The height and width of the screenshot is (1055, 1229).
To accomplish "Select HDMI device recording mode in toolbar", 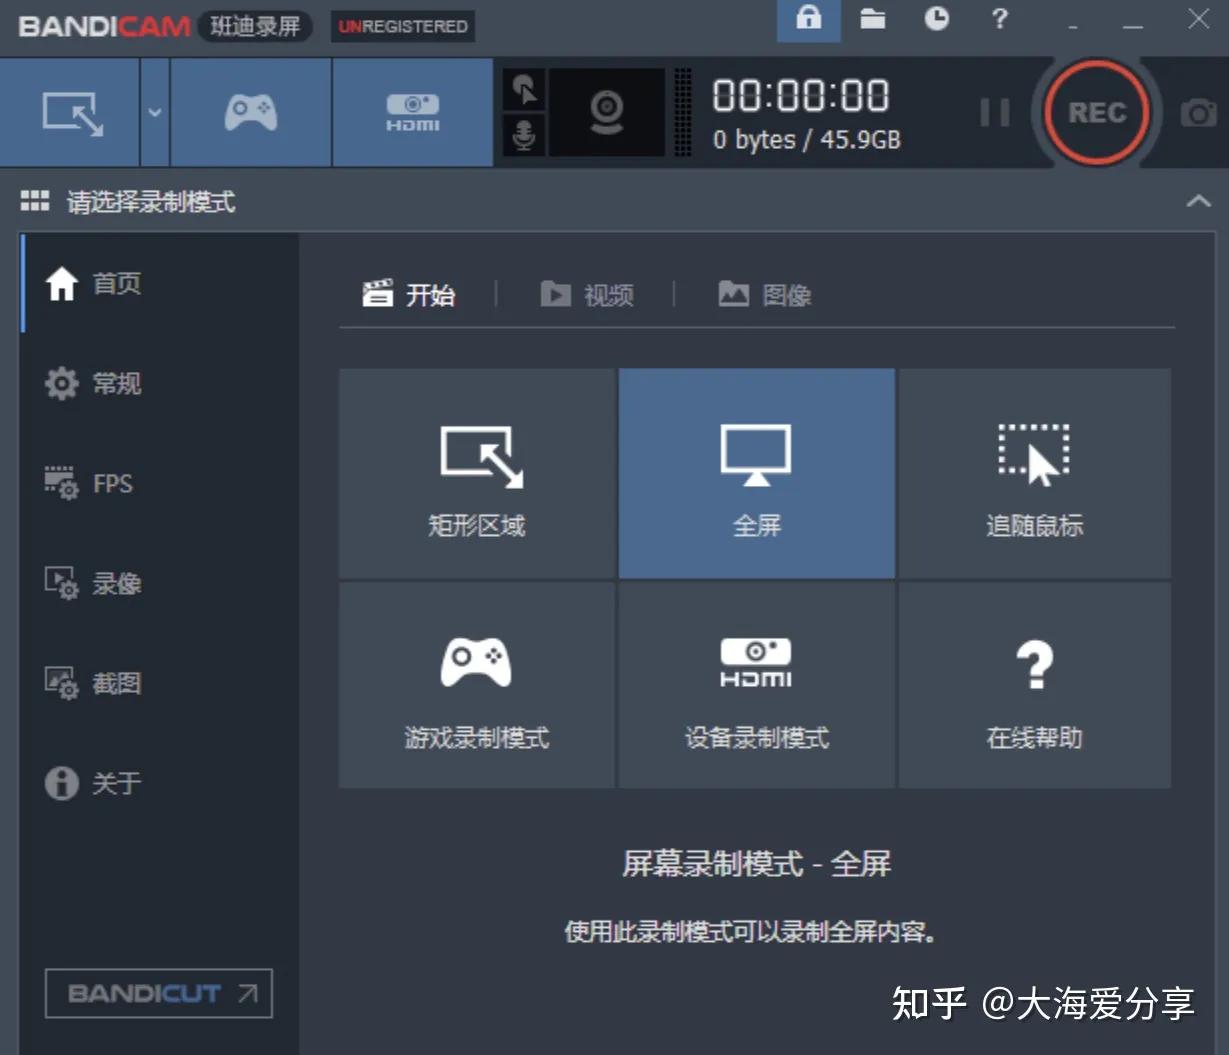I will coord(411,112).
